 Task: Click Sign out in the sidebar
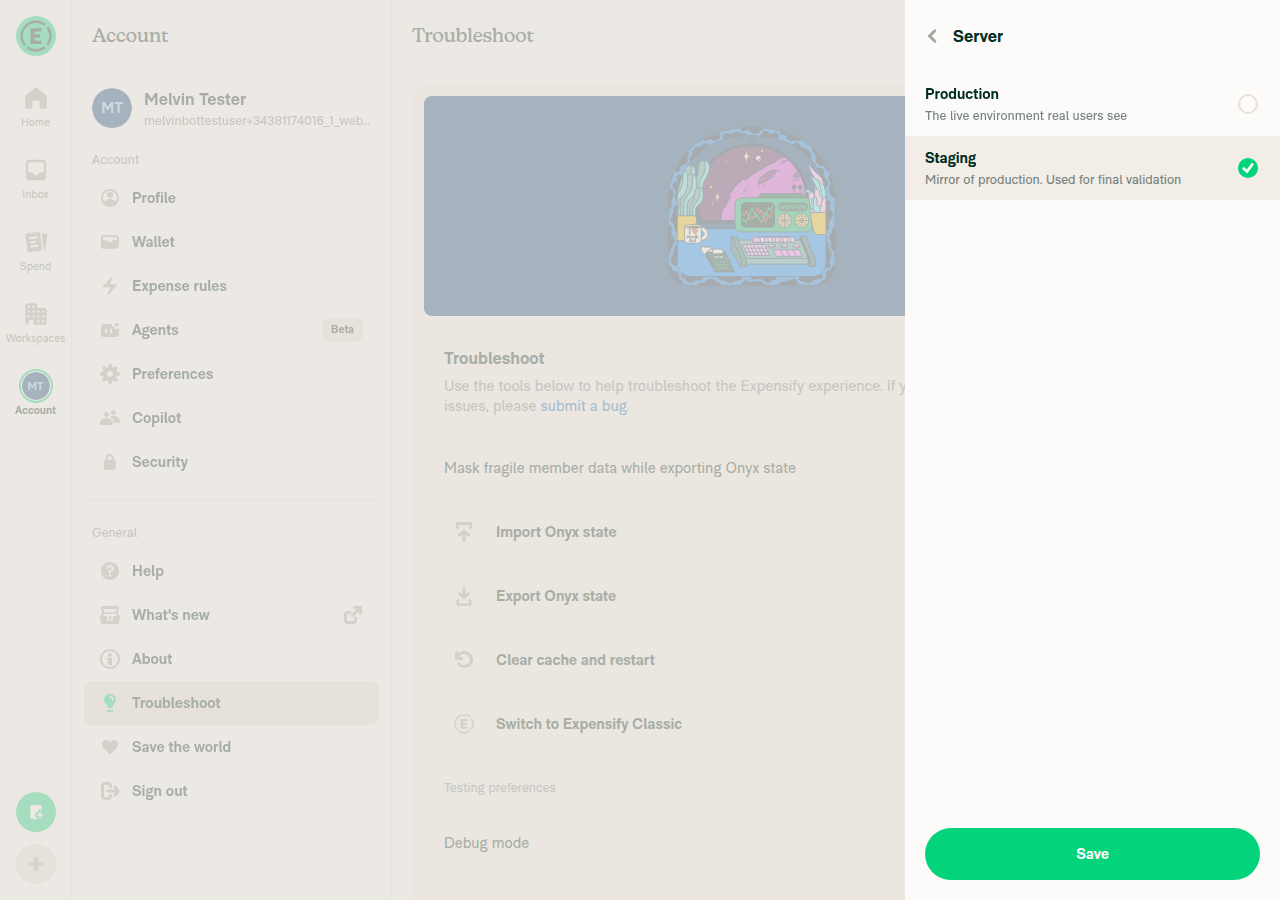coord(232,791)
